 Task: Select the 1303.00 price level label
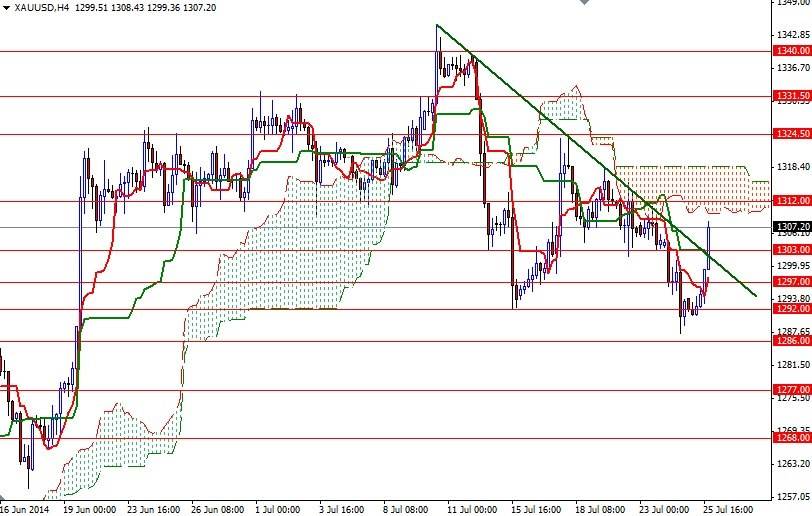792,250
